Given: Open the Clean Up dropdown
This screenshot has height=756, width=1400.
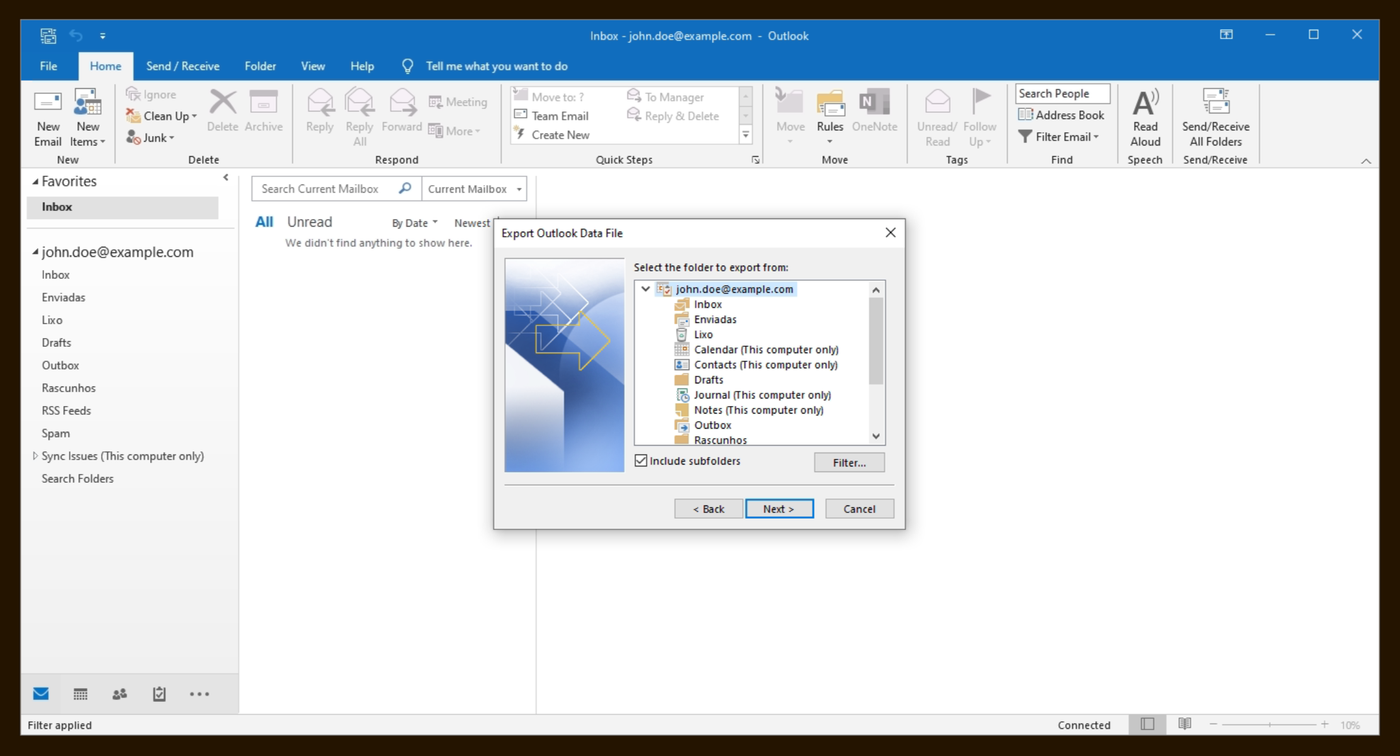Looking at the screenshot, I should [162, 116].
